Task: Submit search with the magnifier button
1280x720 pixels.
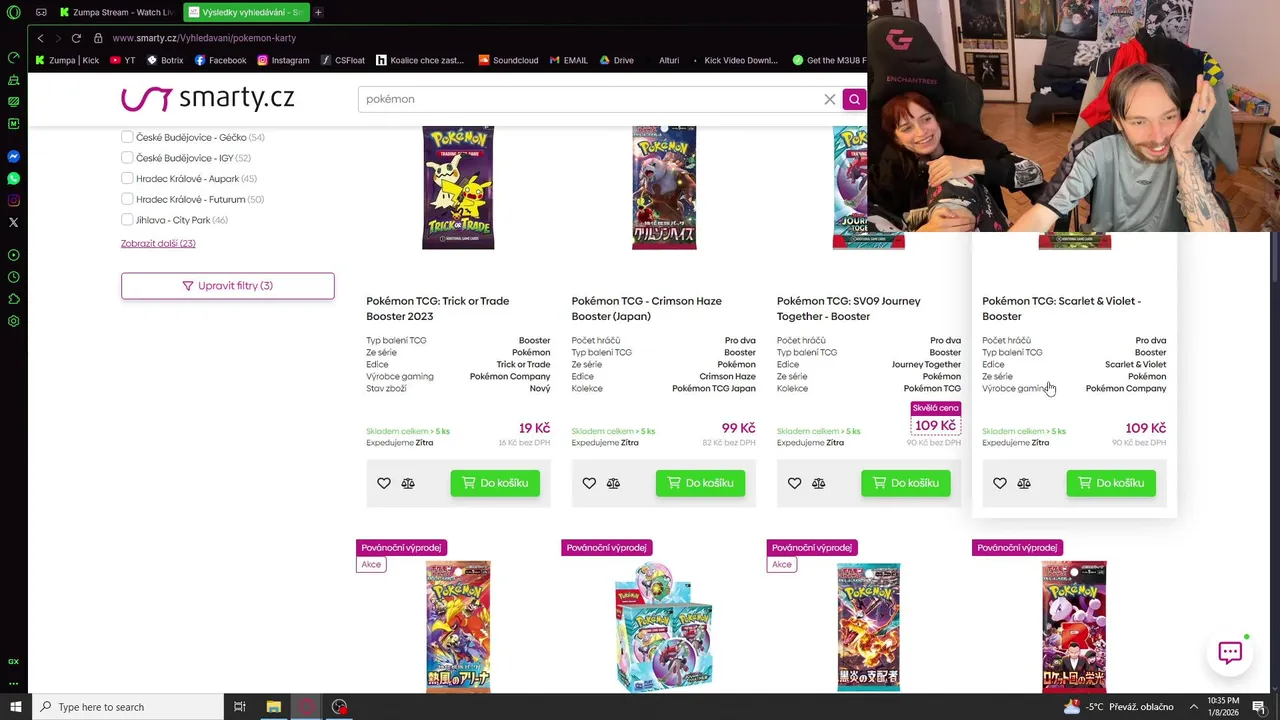Action: (x=854, y=99)
